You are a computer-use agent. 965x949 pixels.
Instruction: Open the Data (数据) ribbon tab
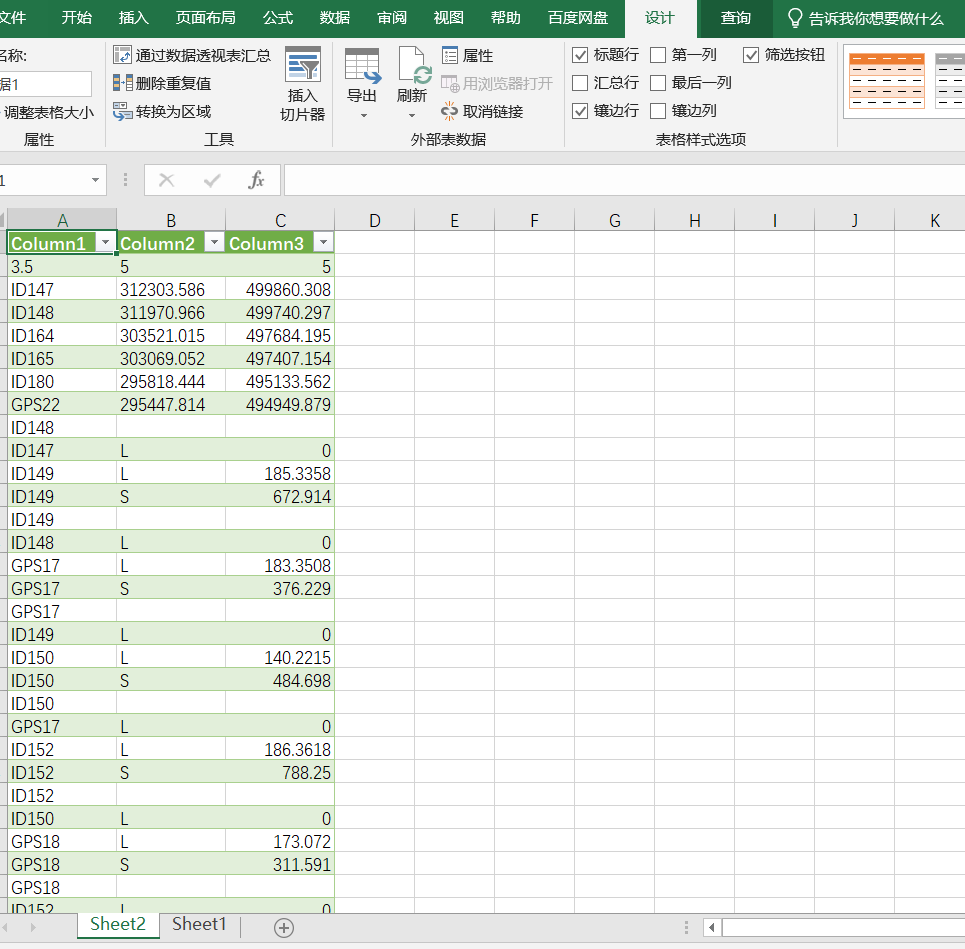click(335, 18)
